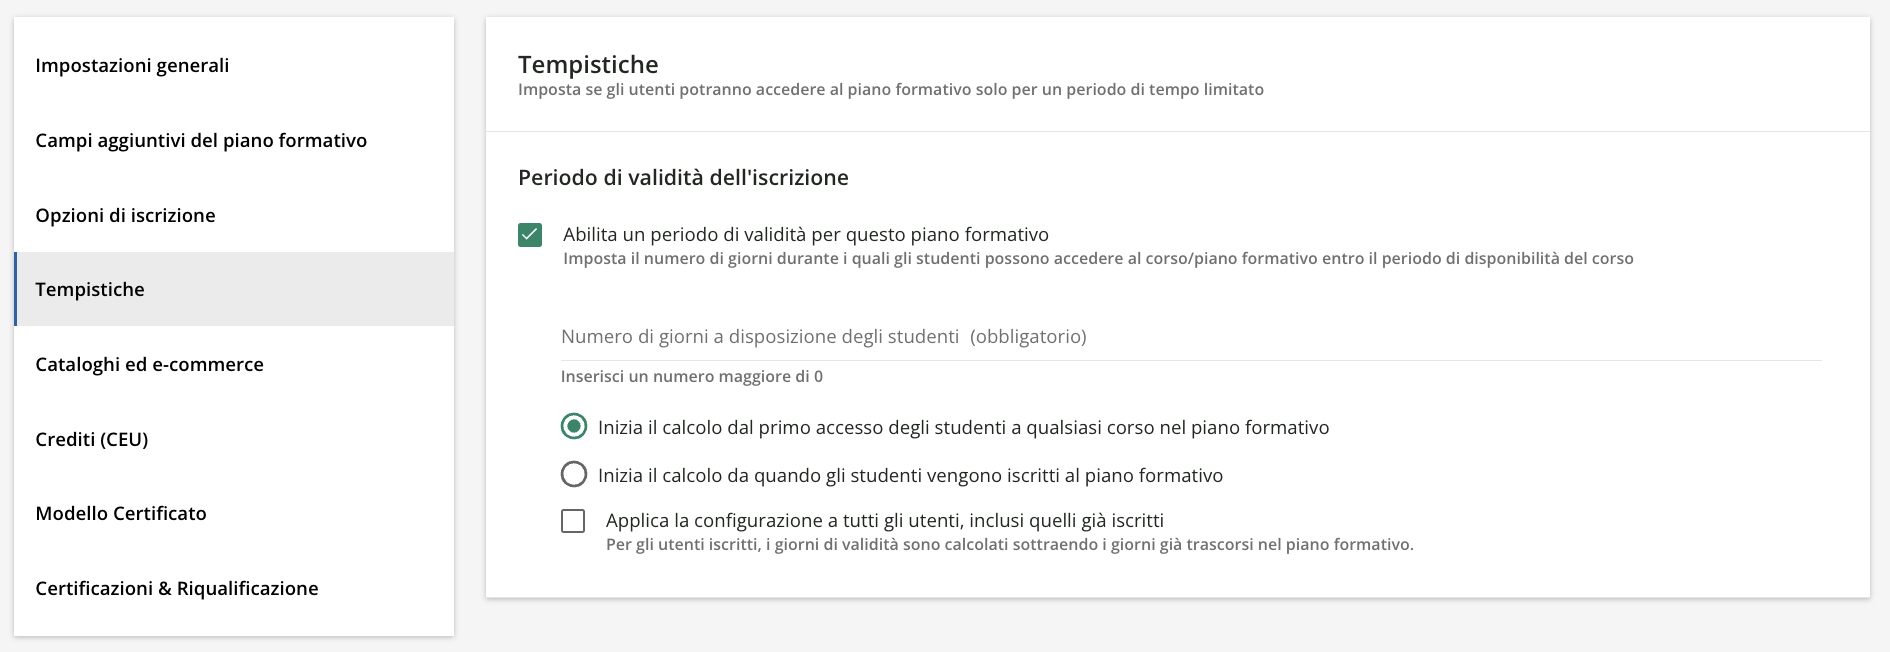The width and height of the screenshot is (1890, 652).
Task: Open the Impostazioni generali section
Action: click(x=133, y=65)
